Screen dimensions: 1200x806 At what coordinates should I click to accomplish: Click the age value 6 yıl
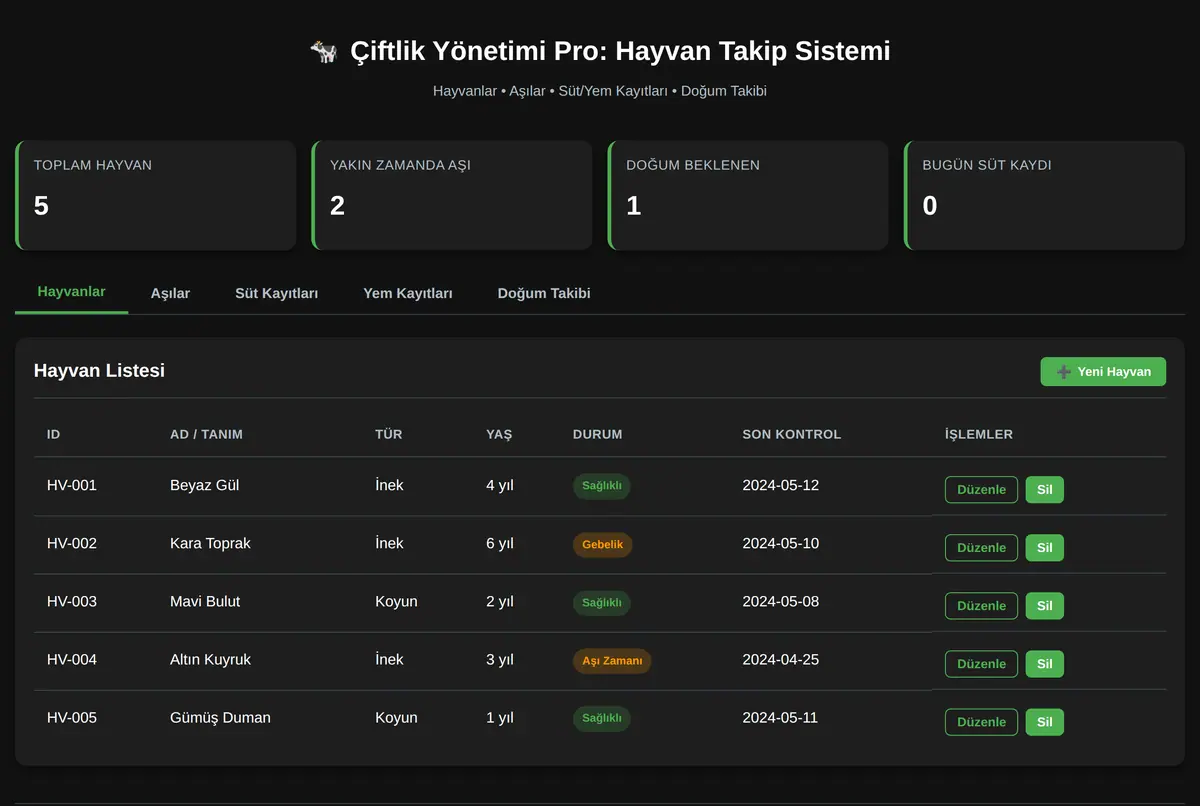(x=500, y=543)
